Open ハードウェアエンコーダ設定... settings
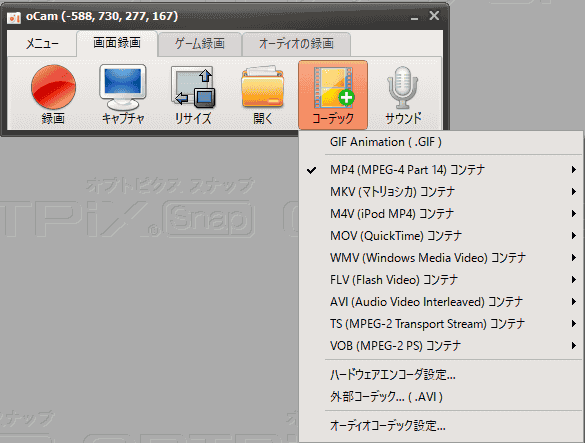Viewport: 585px width, 443px height. pos(441,375)
